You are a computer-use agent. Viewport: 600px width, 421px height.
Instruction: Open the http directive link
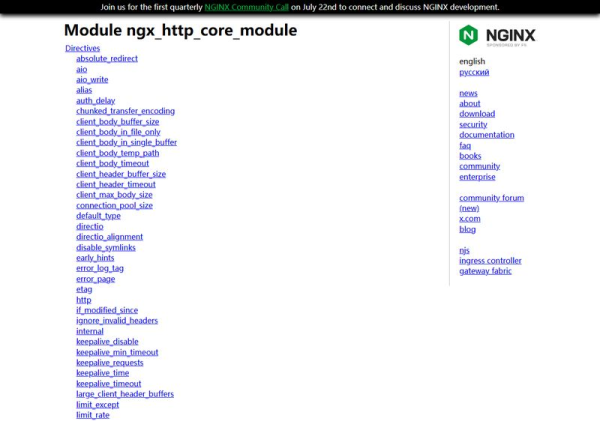click(x=84, y=300)
